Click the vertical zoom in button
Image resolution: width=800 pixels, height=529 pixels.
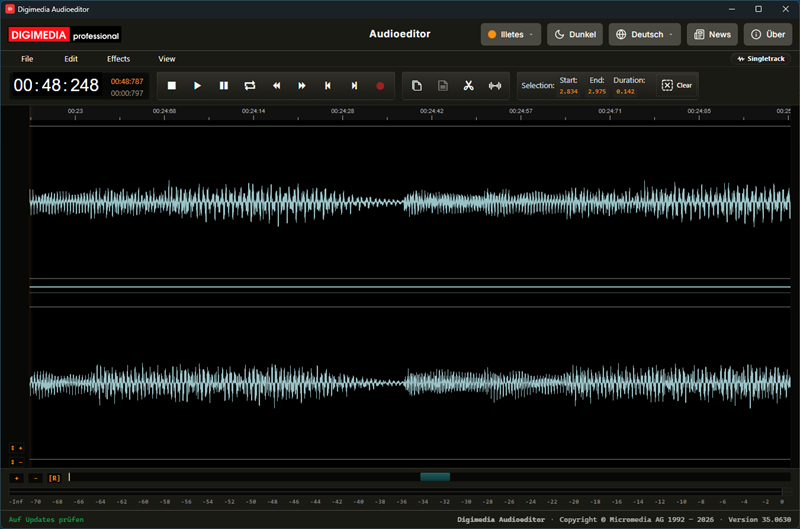(16, 448)
